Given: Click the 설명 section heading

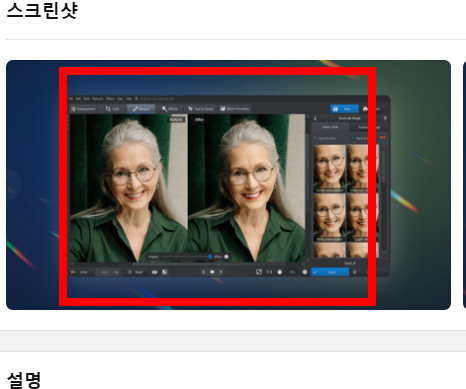Looking at the screenshot, I should (x=24, y=380).
